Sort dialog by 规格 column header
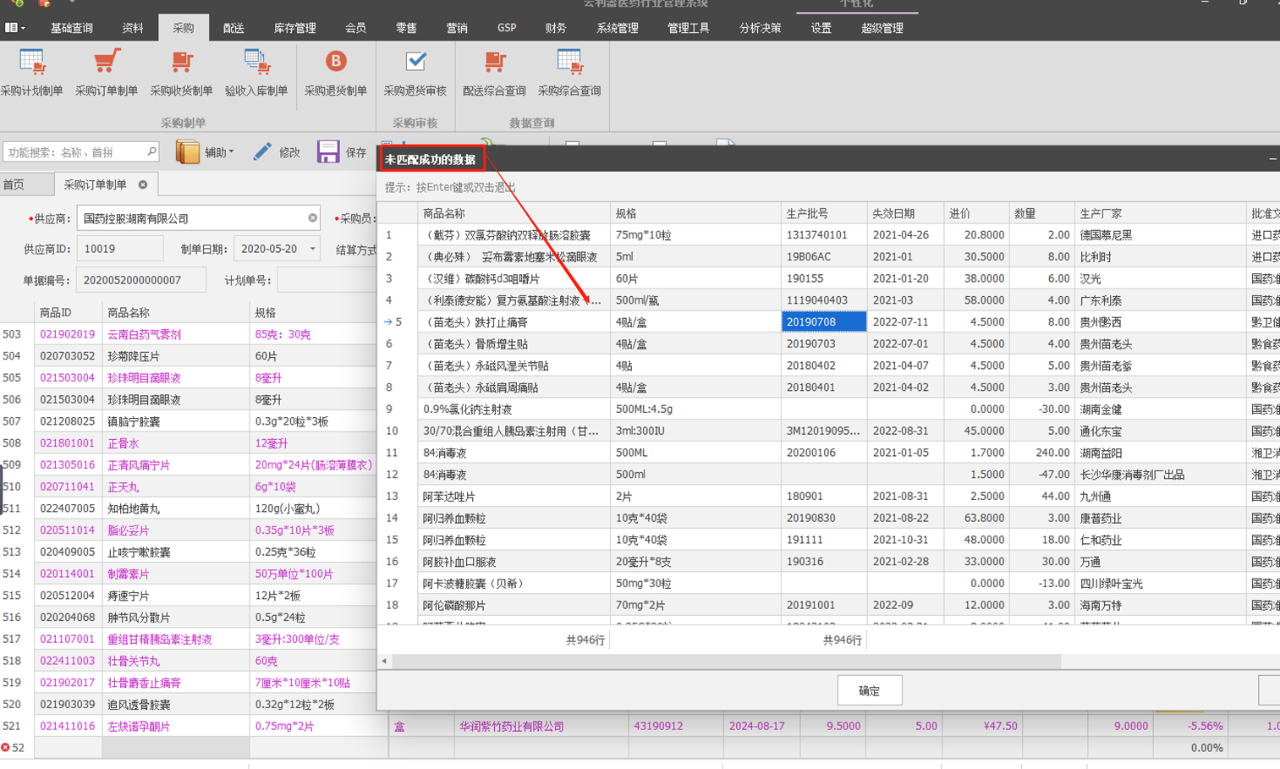1280x769 pixels. tap(695, 213)
